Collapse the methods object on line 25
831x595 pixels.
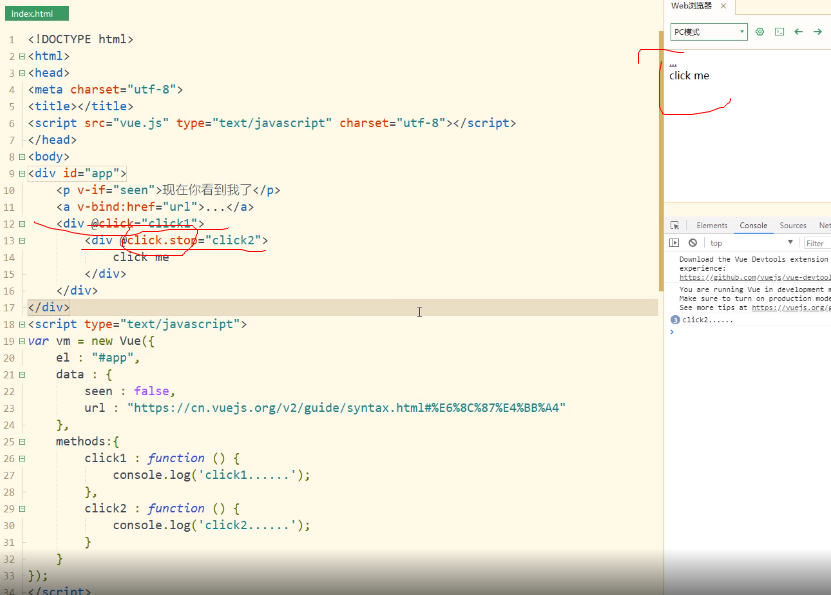click(x=22, y=441)
